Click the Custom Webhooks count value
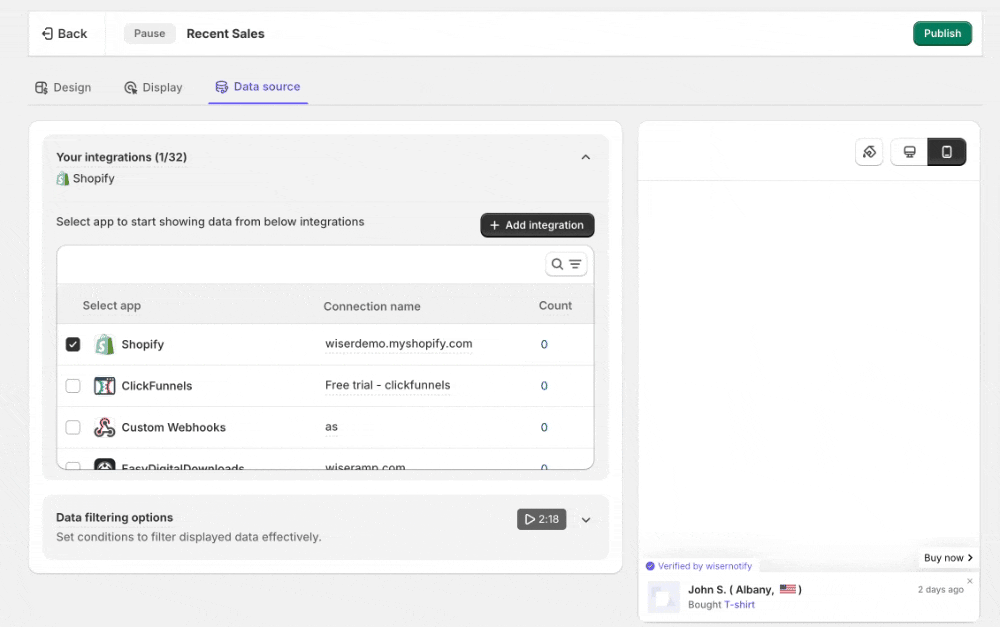The height and width of the screenshot is (627, 1000). 544,427
